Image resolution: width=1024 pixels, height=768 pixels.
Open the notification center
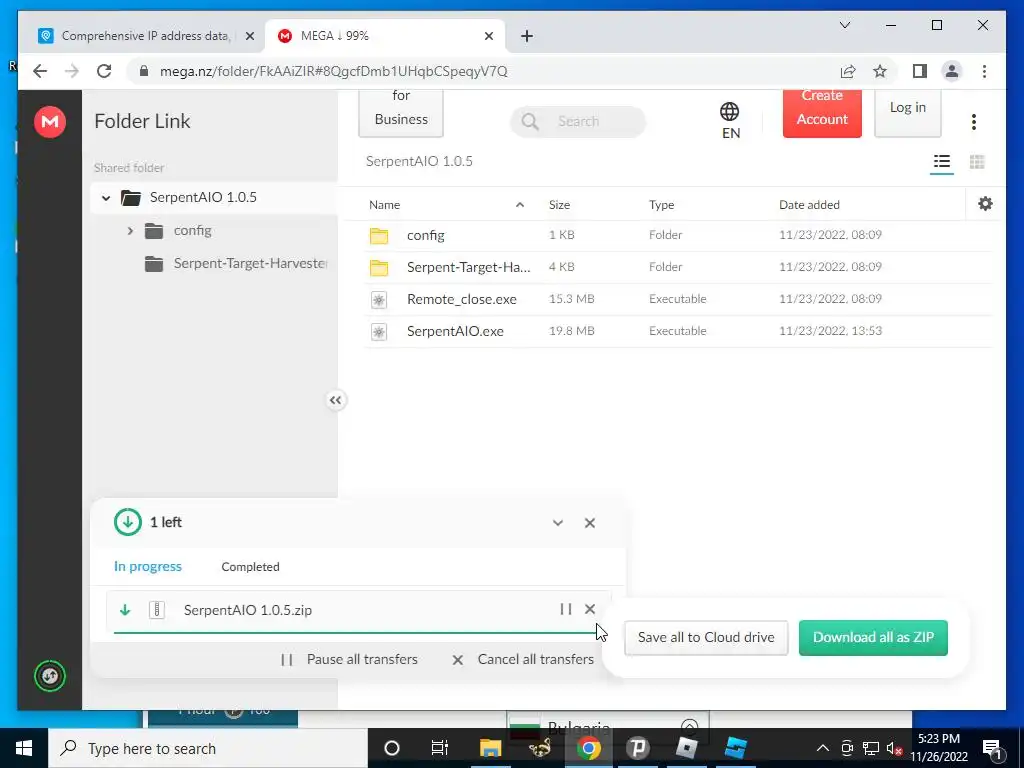click(x=992, y=748)
